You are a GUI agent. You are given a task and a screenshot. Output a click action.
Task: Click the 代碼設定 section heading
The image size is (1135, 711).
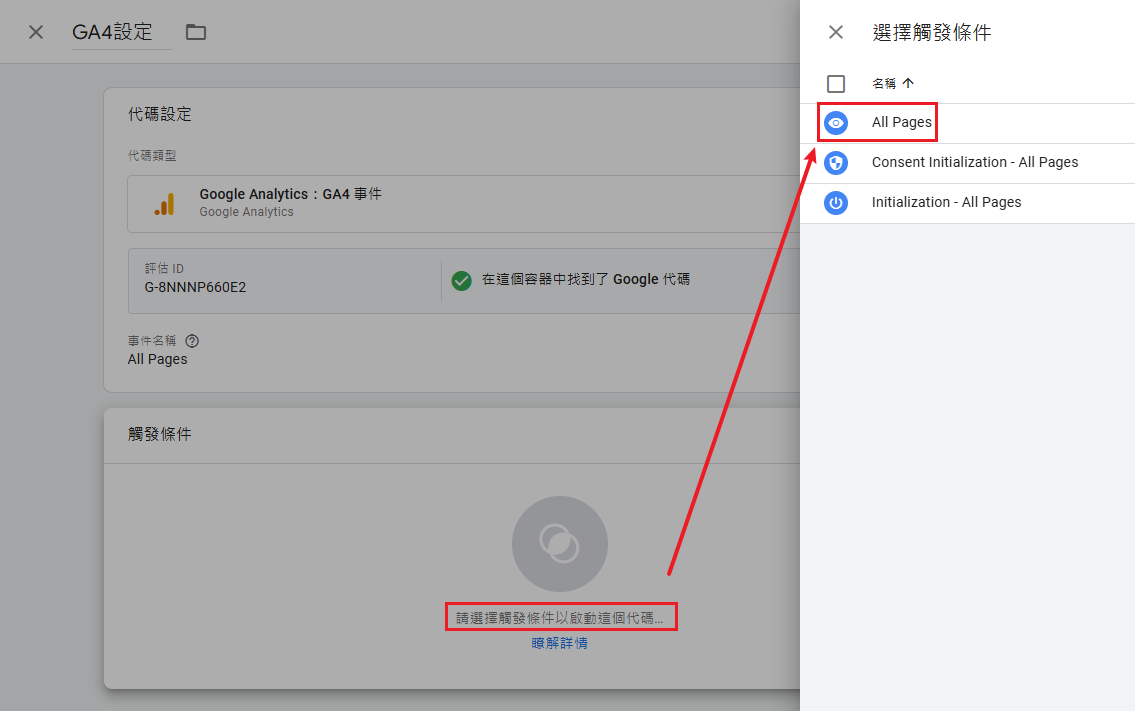tap(160, 114)
